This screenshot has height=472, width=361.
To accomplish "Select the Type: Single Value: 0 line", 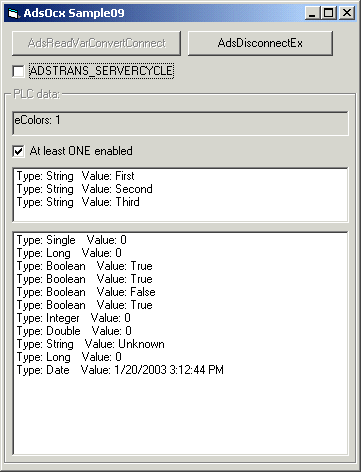I will tap(72, 240).
